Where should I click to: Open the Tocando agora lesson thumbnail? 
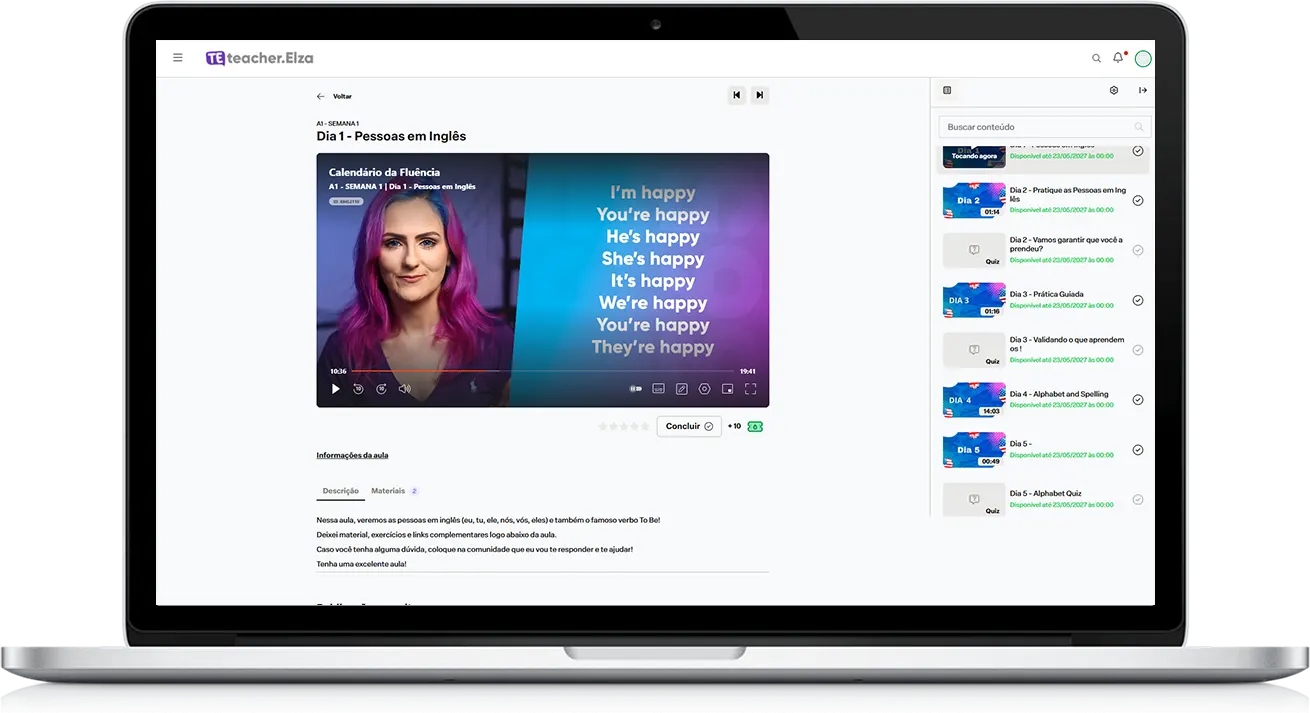click(x=974, y=155)
